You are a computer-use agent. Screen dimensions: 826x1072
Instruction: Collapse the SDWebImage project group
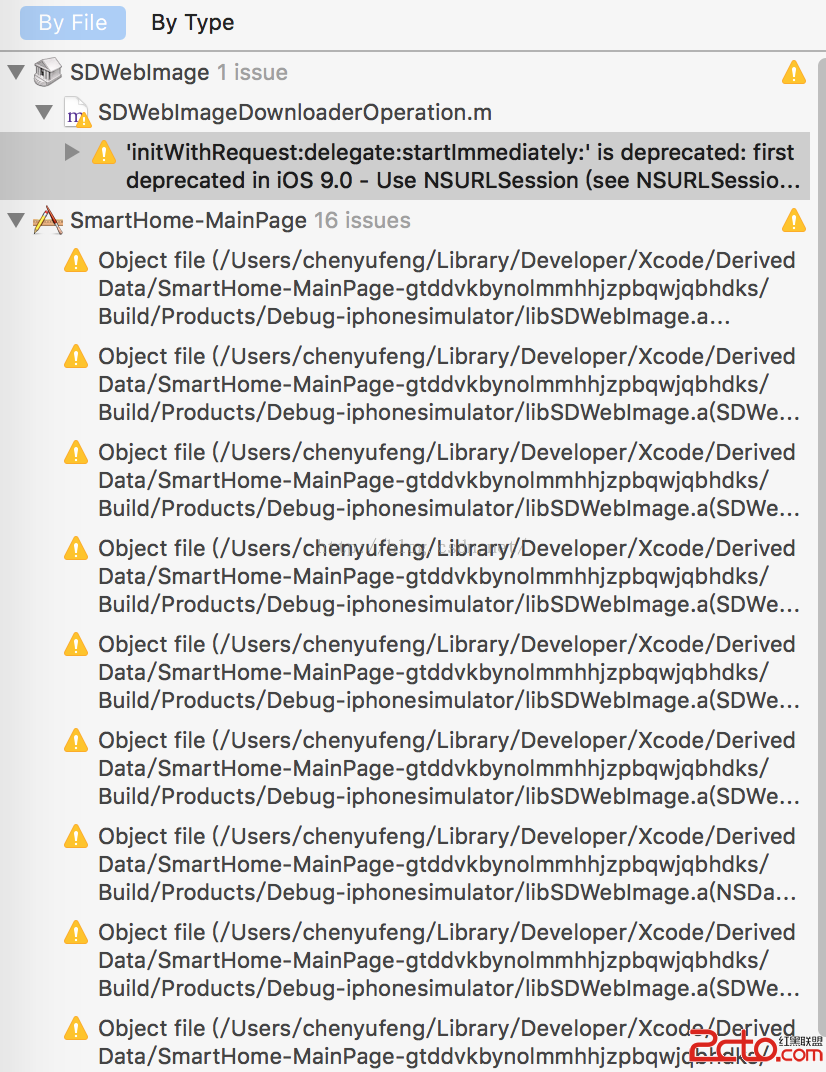tap(16, 71)
